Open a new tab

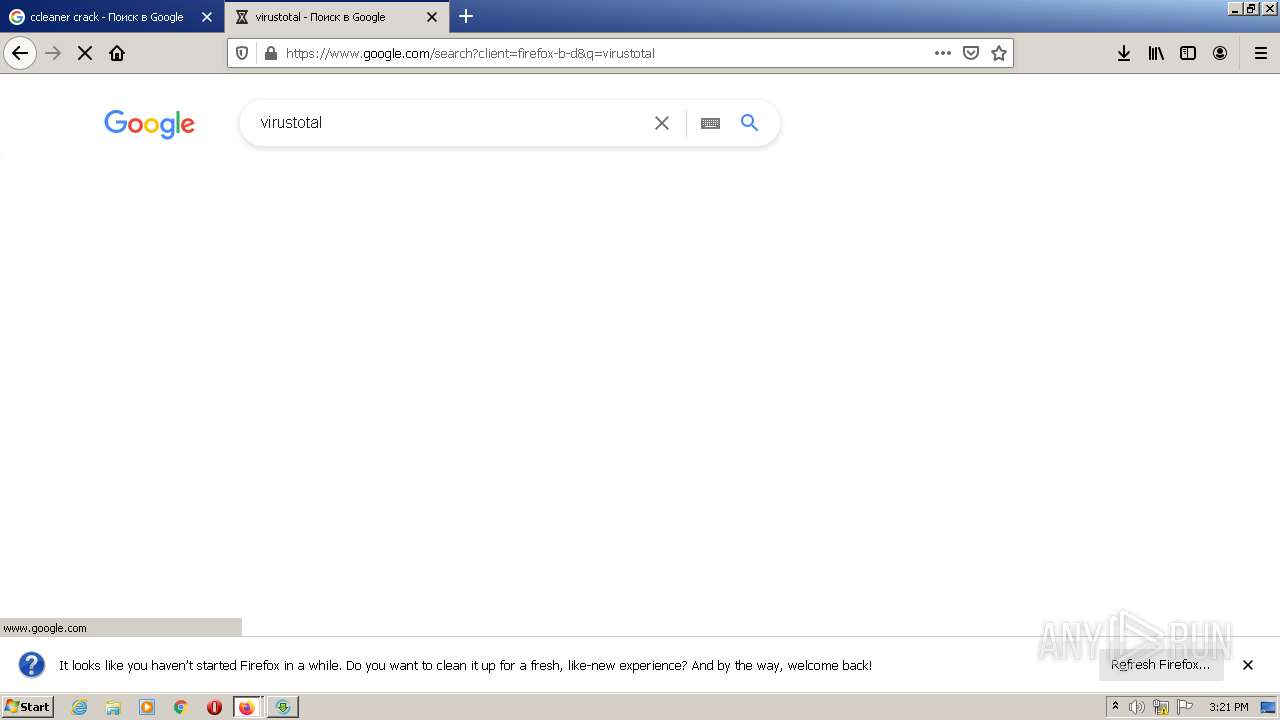(x=466, y=16)
